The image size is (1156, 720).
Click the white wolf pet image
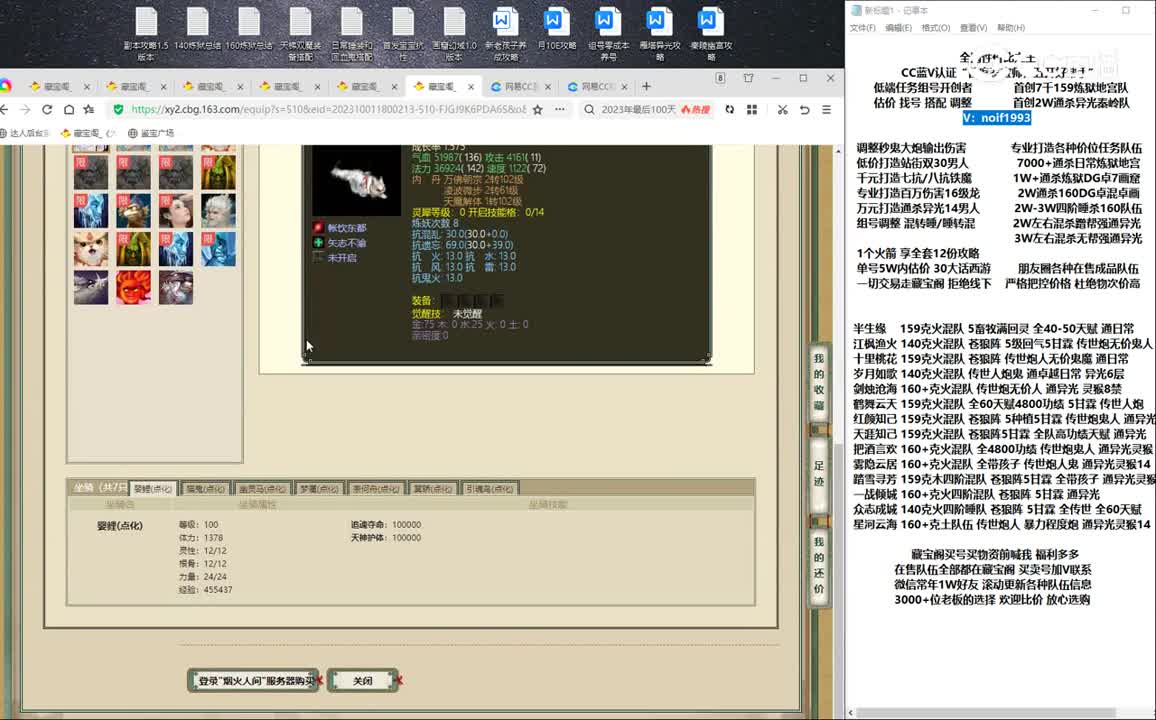(x=356, y=181)
